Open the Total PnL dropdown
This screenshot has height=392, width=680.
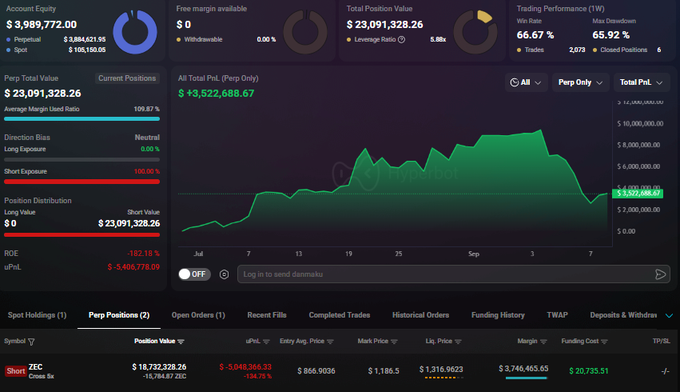point(641,82)
